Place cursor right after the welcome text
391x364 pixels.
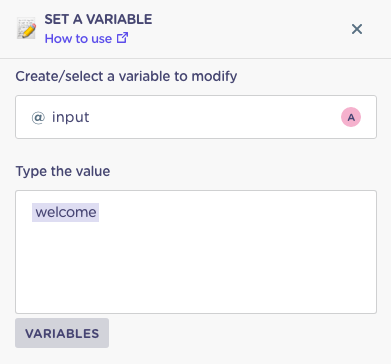(99, 213)
